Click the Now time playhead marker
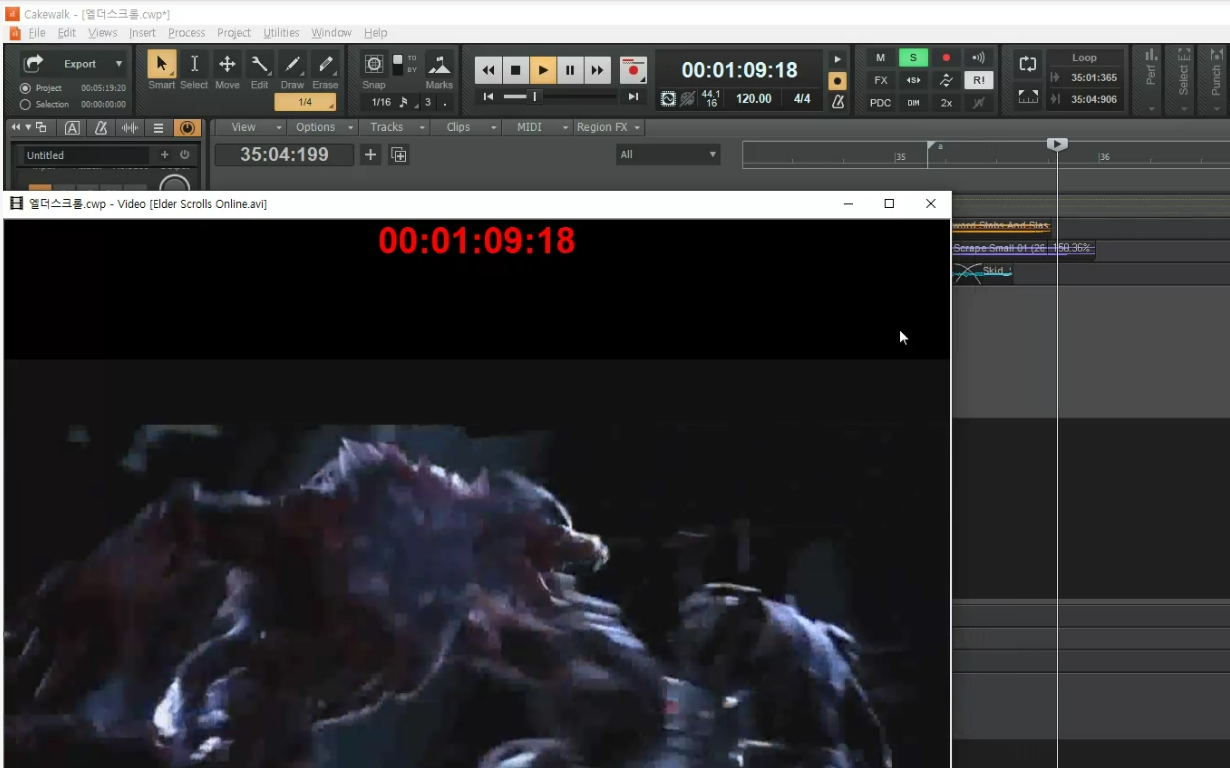 click(x=1057, y=145)
